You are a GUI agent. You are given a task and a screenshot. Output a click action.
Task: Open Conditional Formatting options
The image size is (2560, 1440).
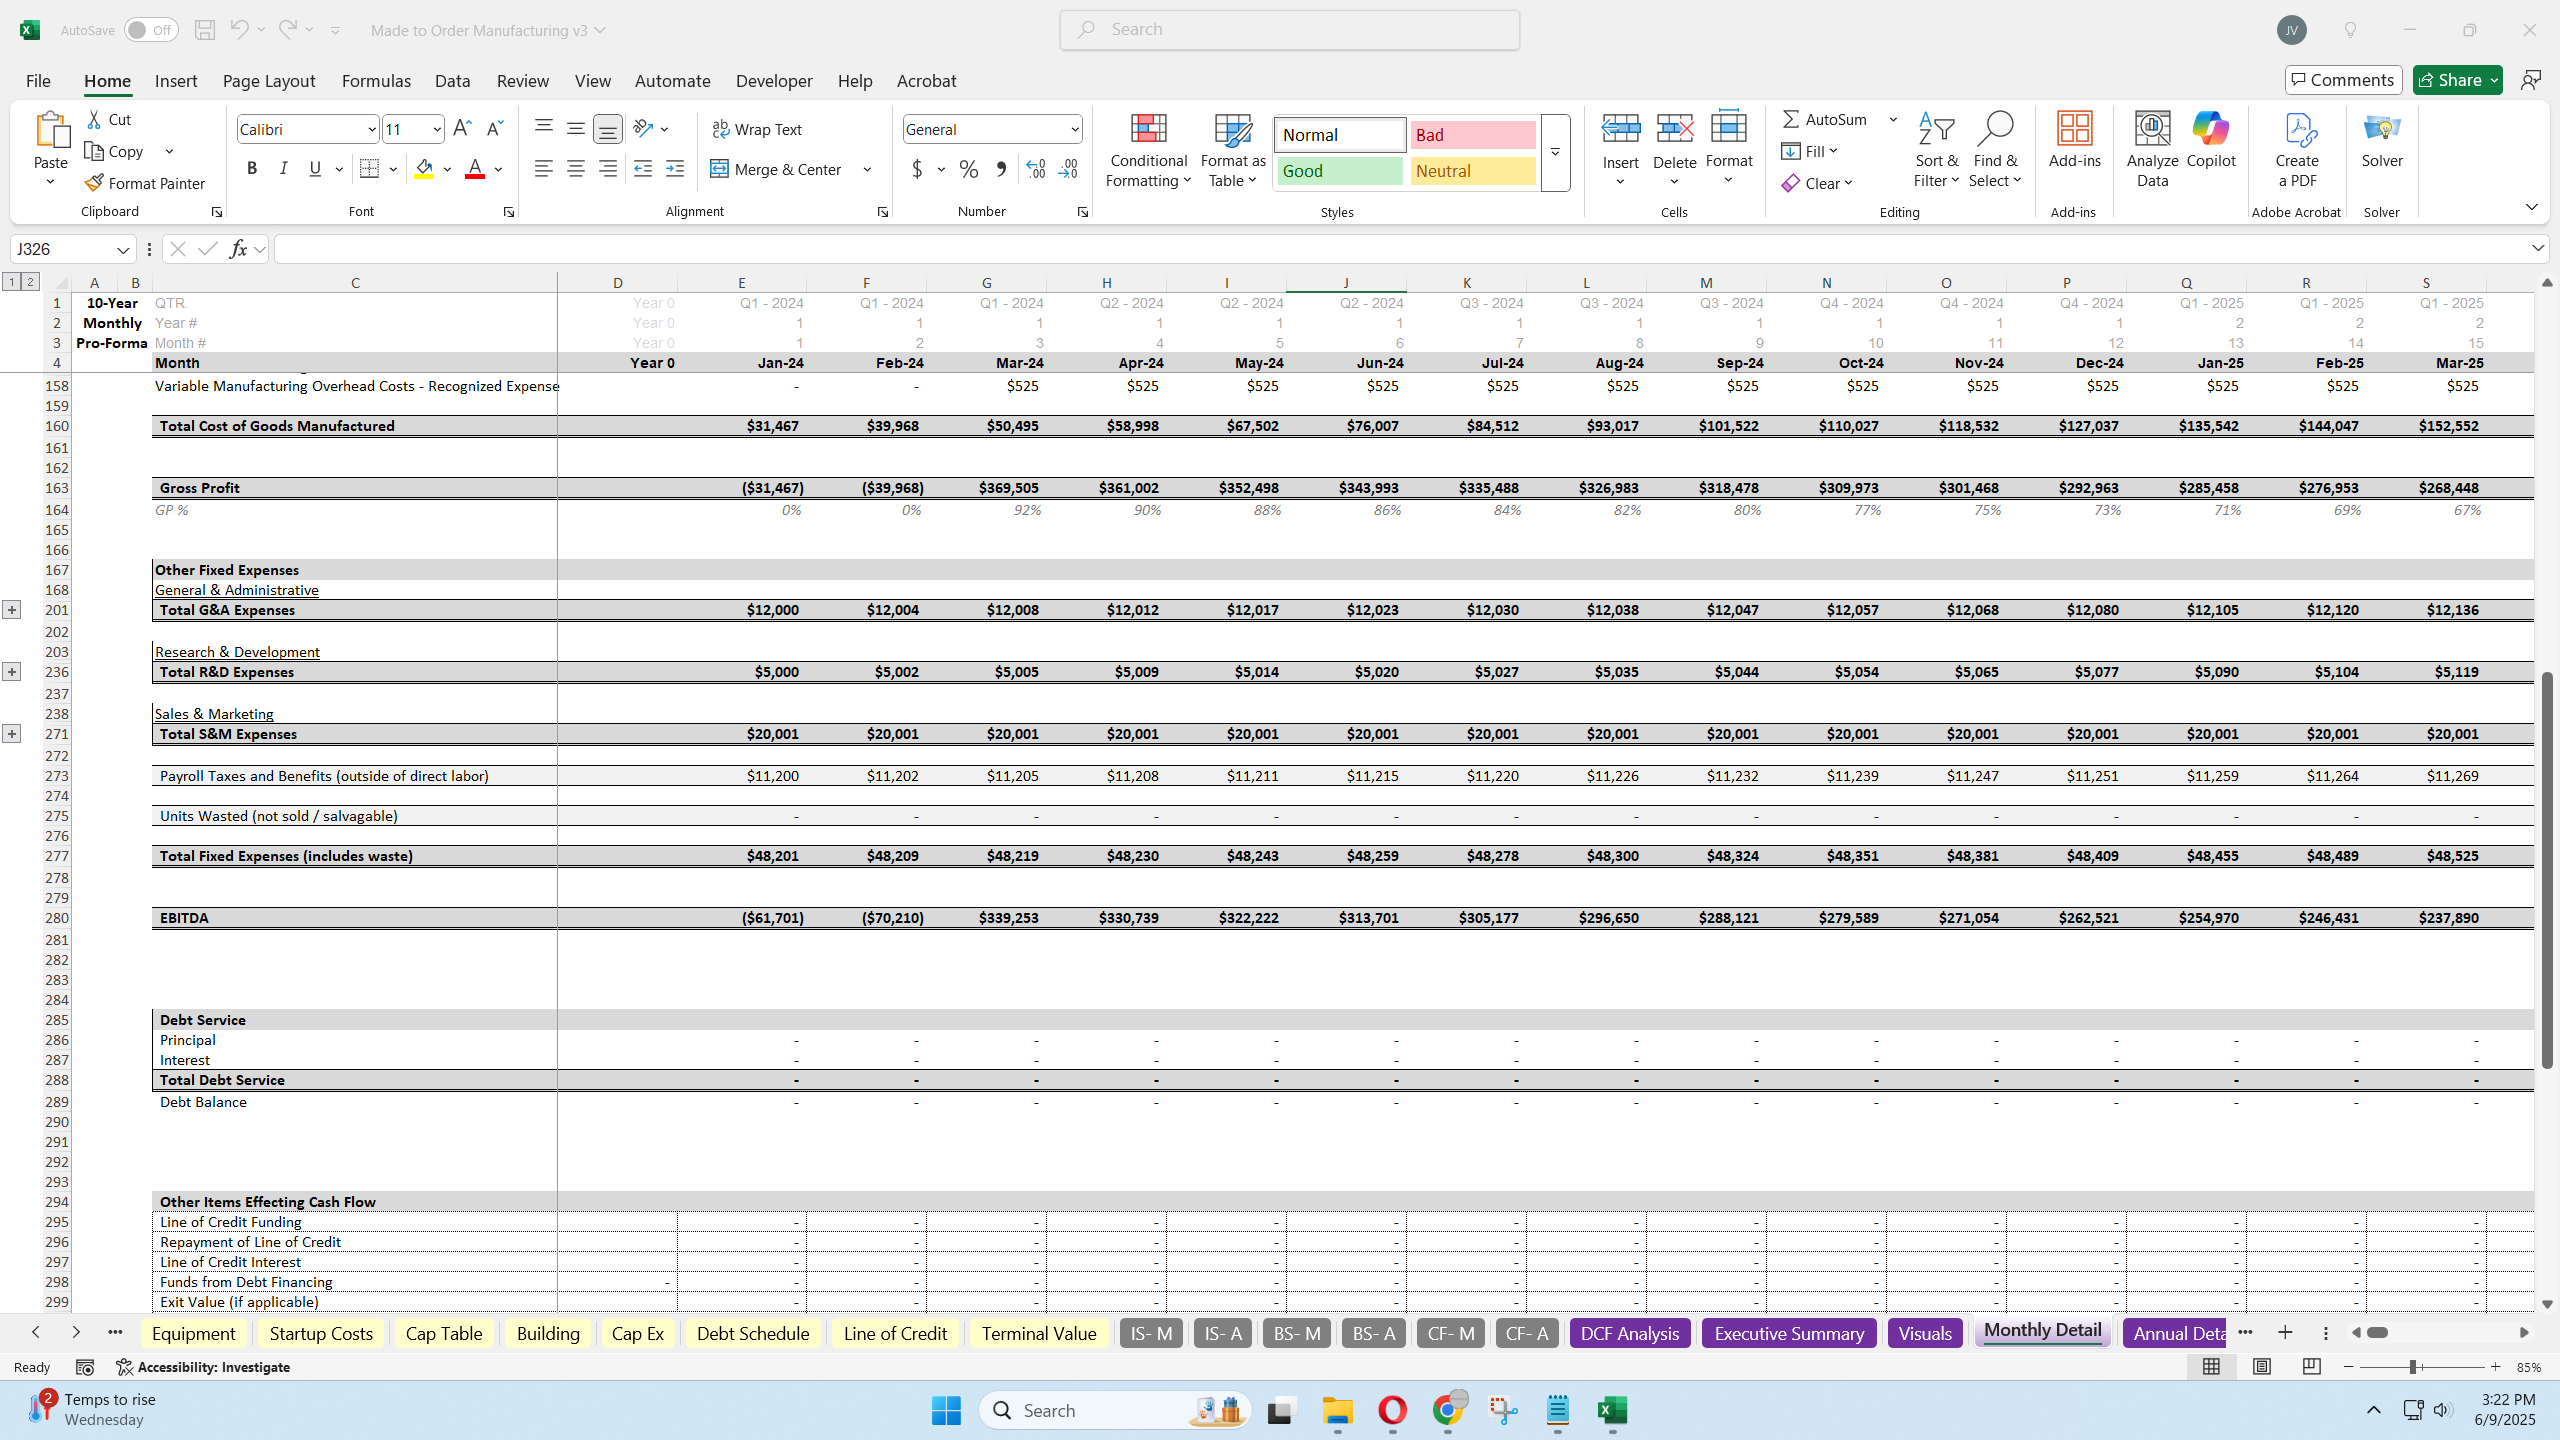pyautogui.click(x=1147, y=150)
